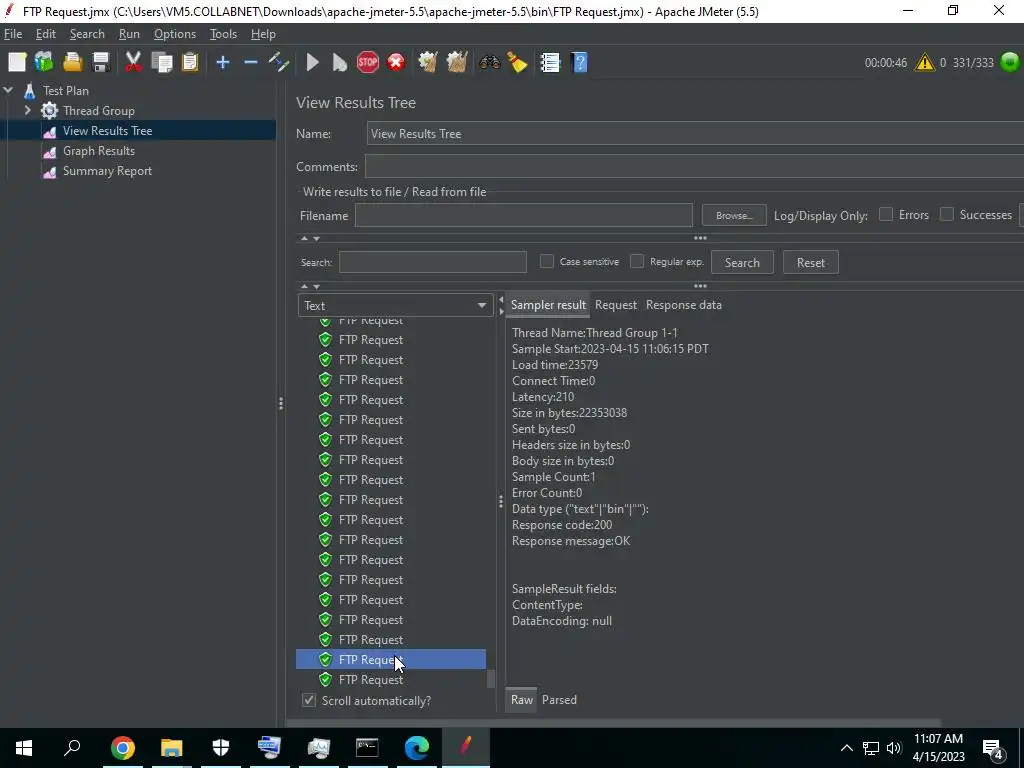
Task: Stop the test with red STOP icon
Action: coord(368,63)
